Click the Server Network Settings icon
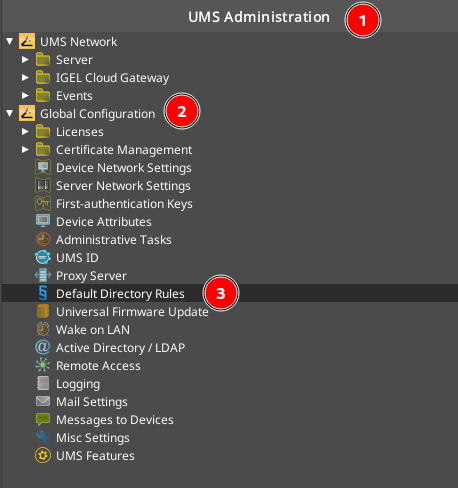458x488 pixels. click(x=43, y=185)
